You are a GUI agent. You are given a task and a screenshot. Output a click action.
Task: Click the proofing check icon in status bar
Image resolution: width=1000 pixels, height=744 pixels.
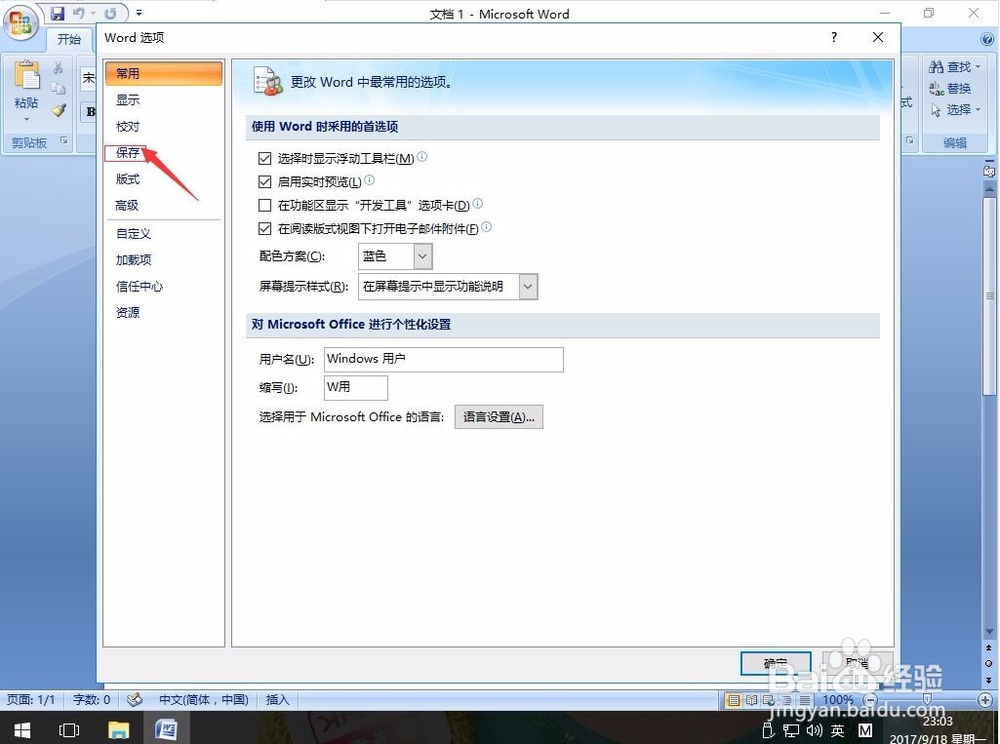click(134, 700)
